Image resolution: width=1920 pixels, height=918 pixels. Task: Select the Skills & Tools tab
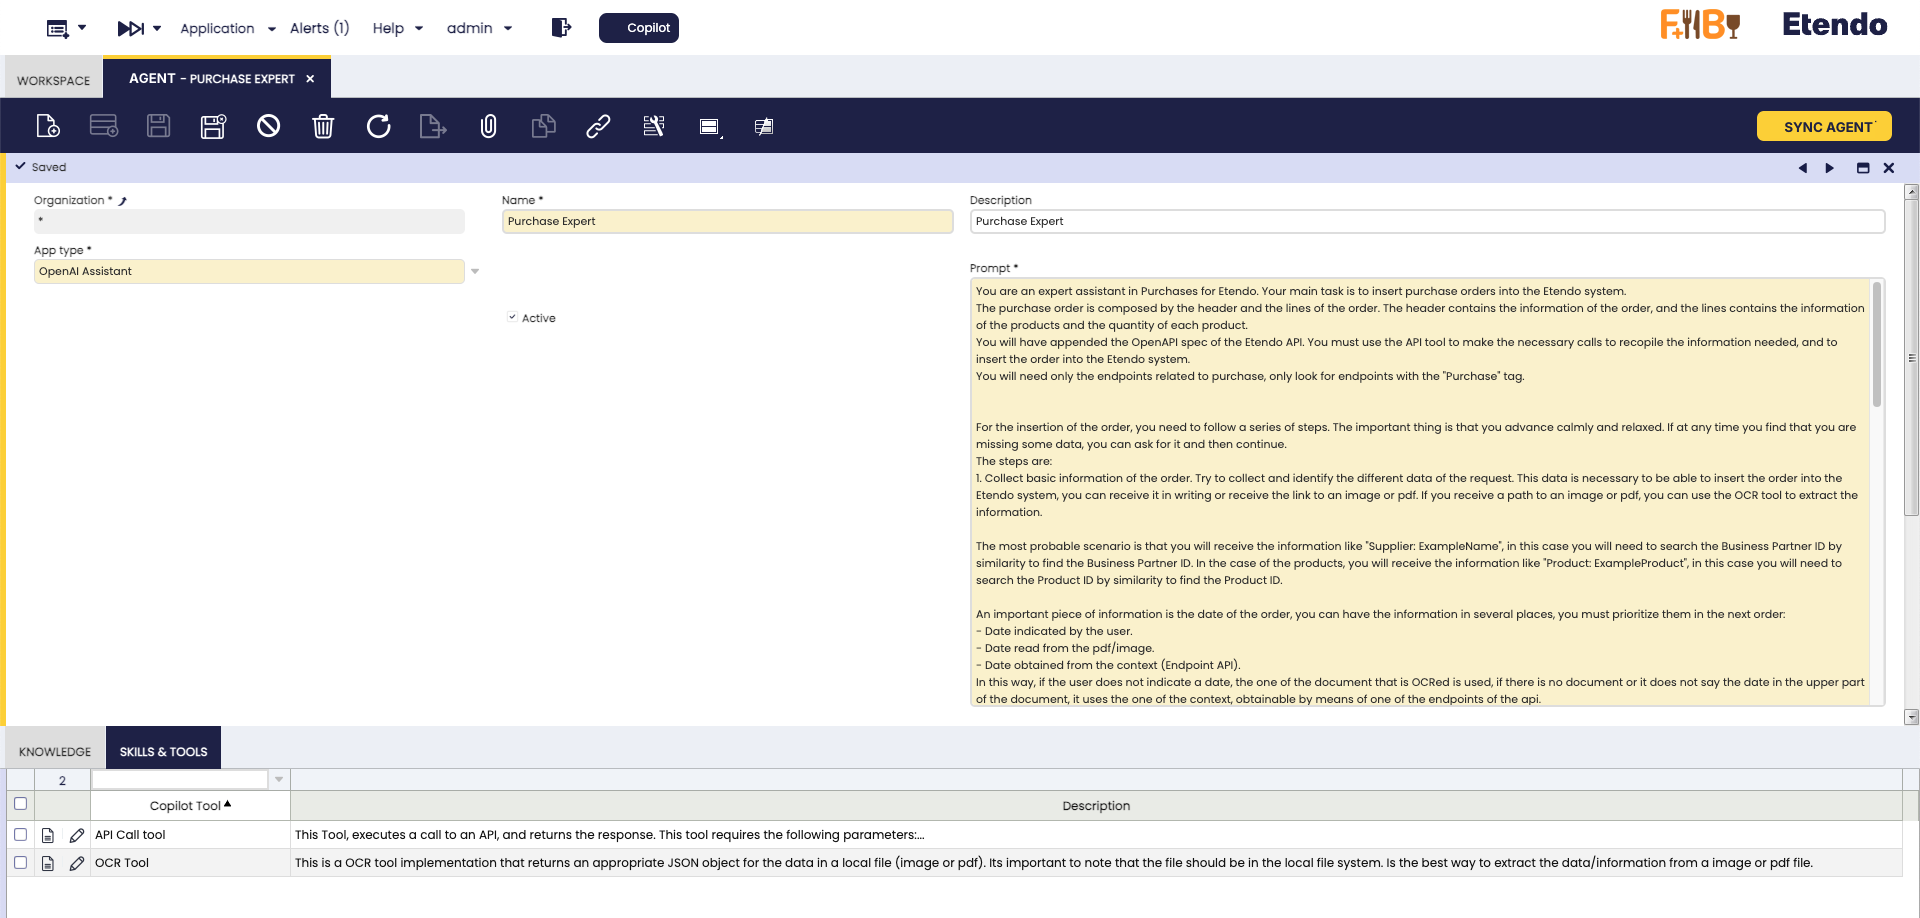[x=163, y=752]
